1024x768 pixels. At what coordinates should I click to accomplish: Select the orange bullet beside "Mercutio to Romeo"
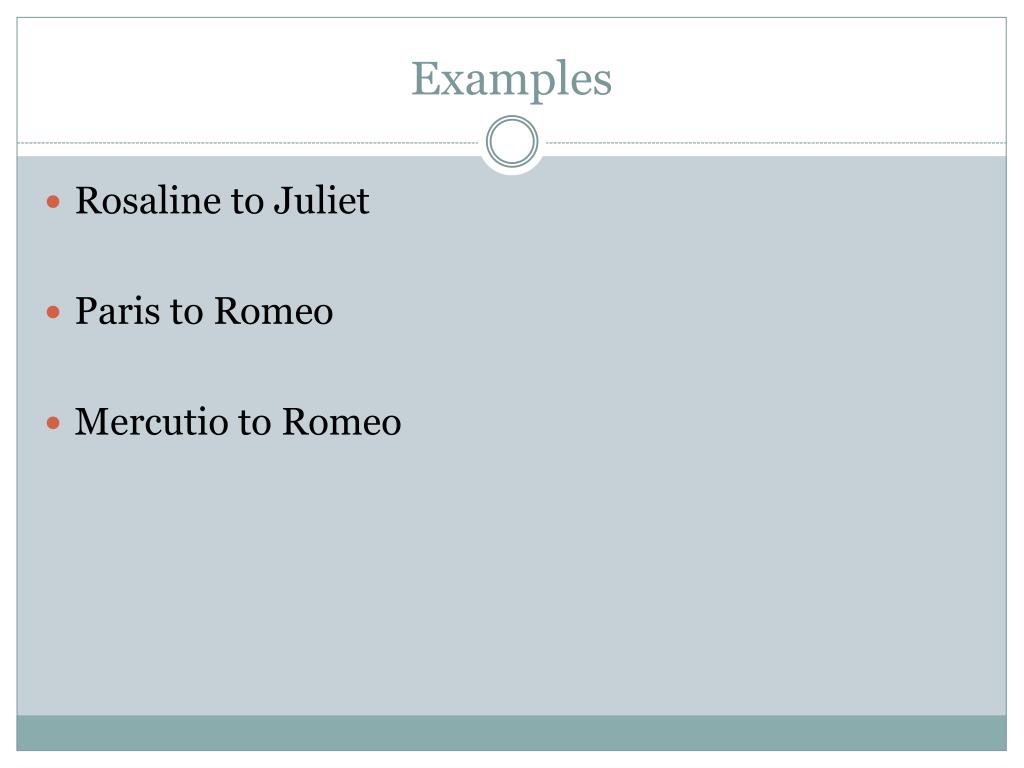click(54, 423)
